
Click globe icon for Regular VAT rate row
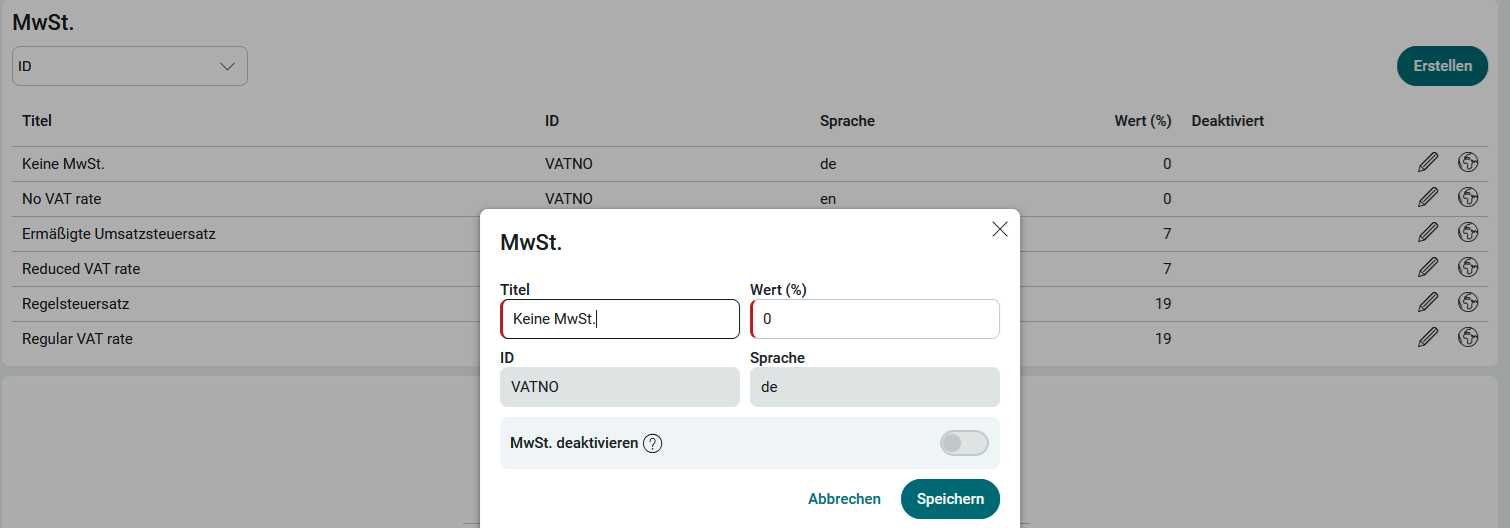click(1468, 338)
